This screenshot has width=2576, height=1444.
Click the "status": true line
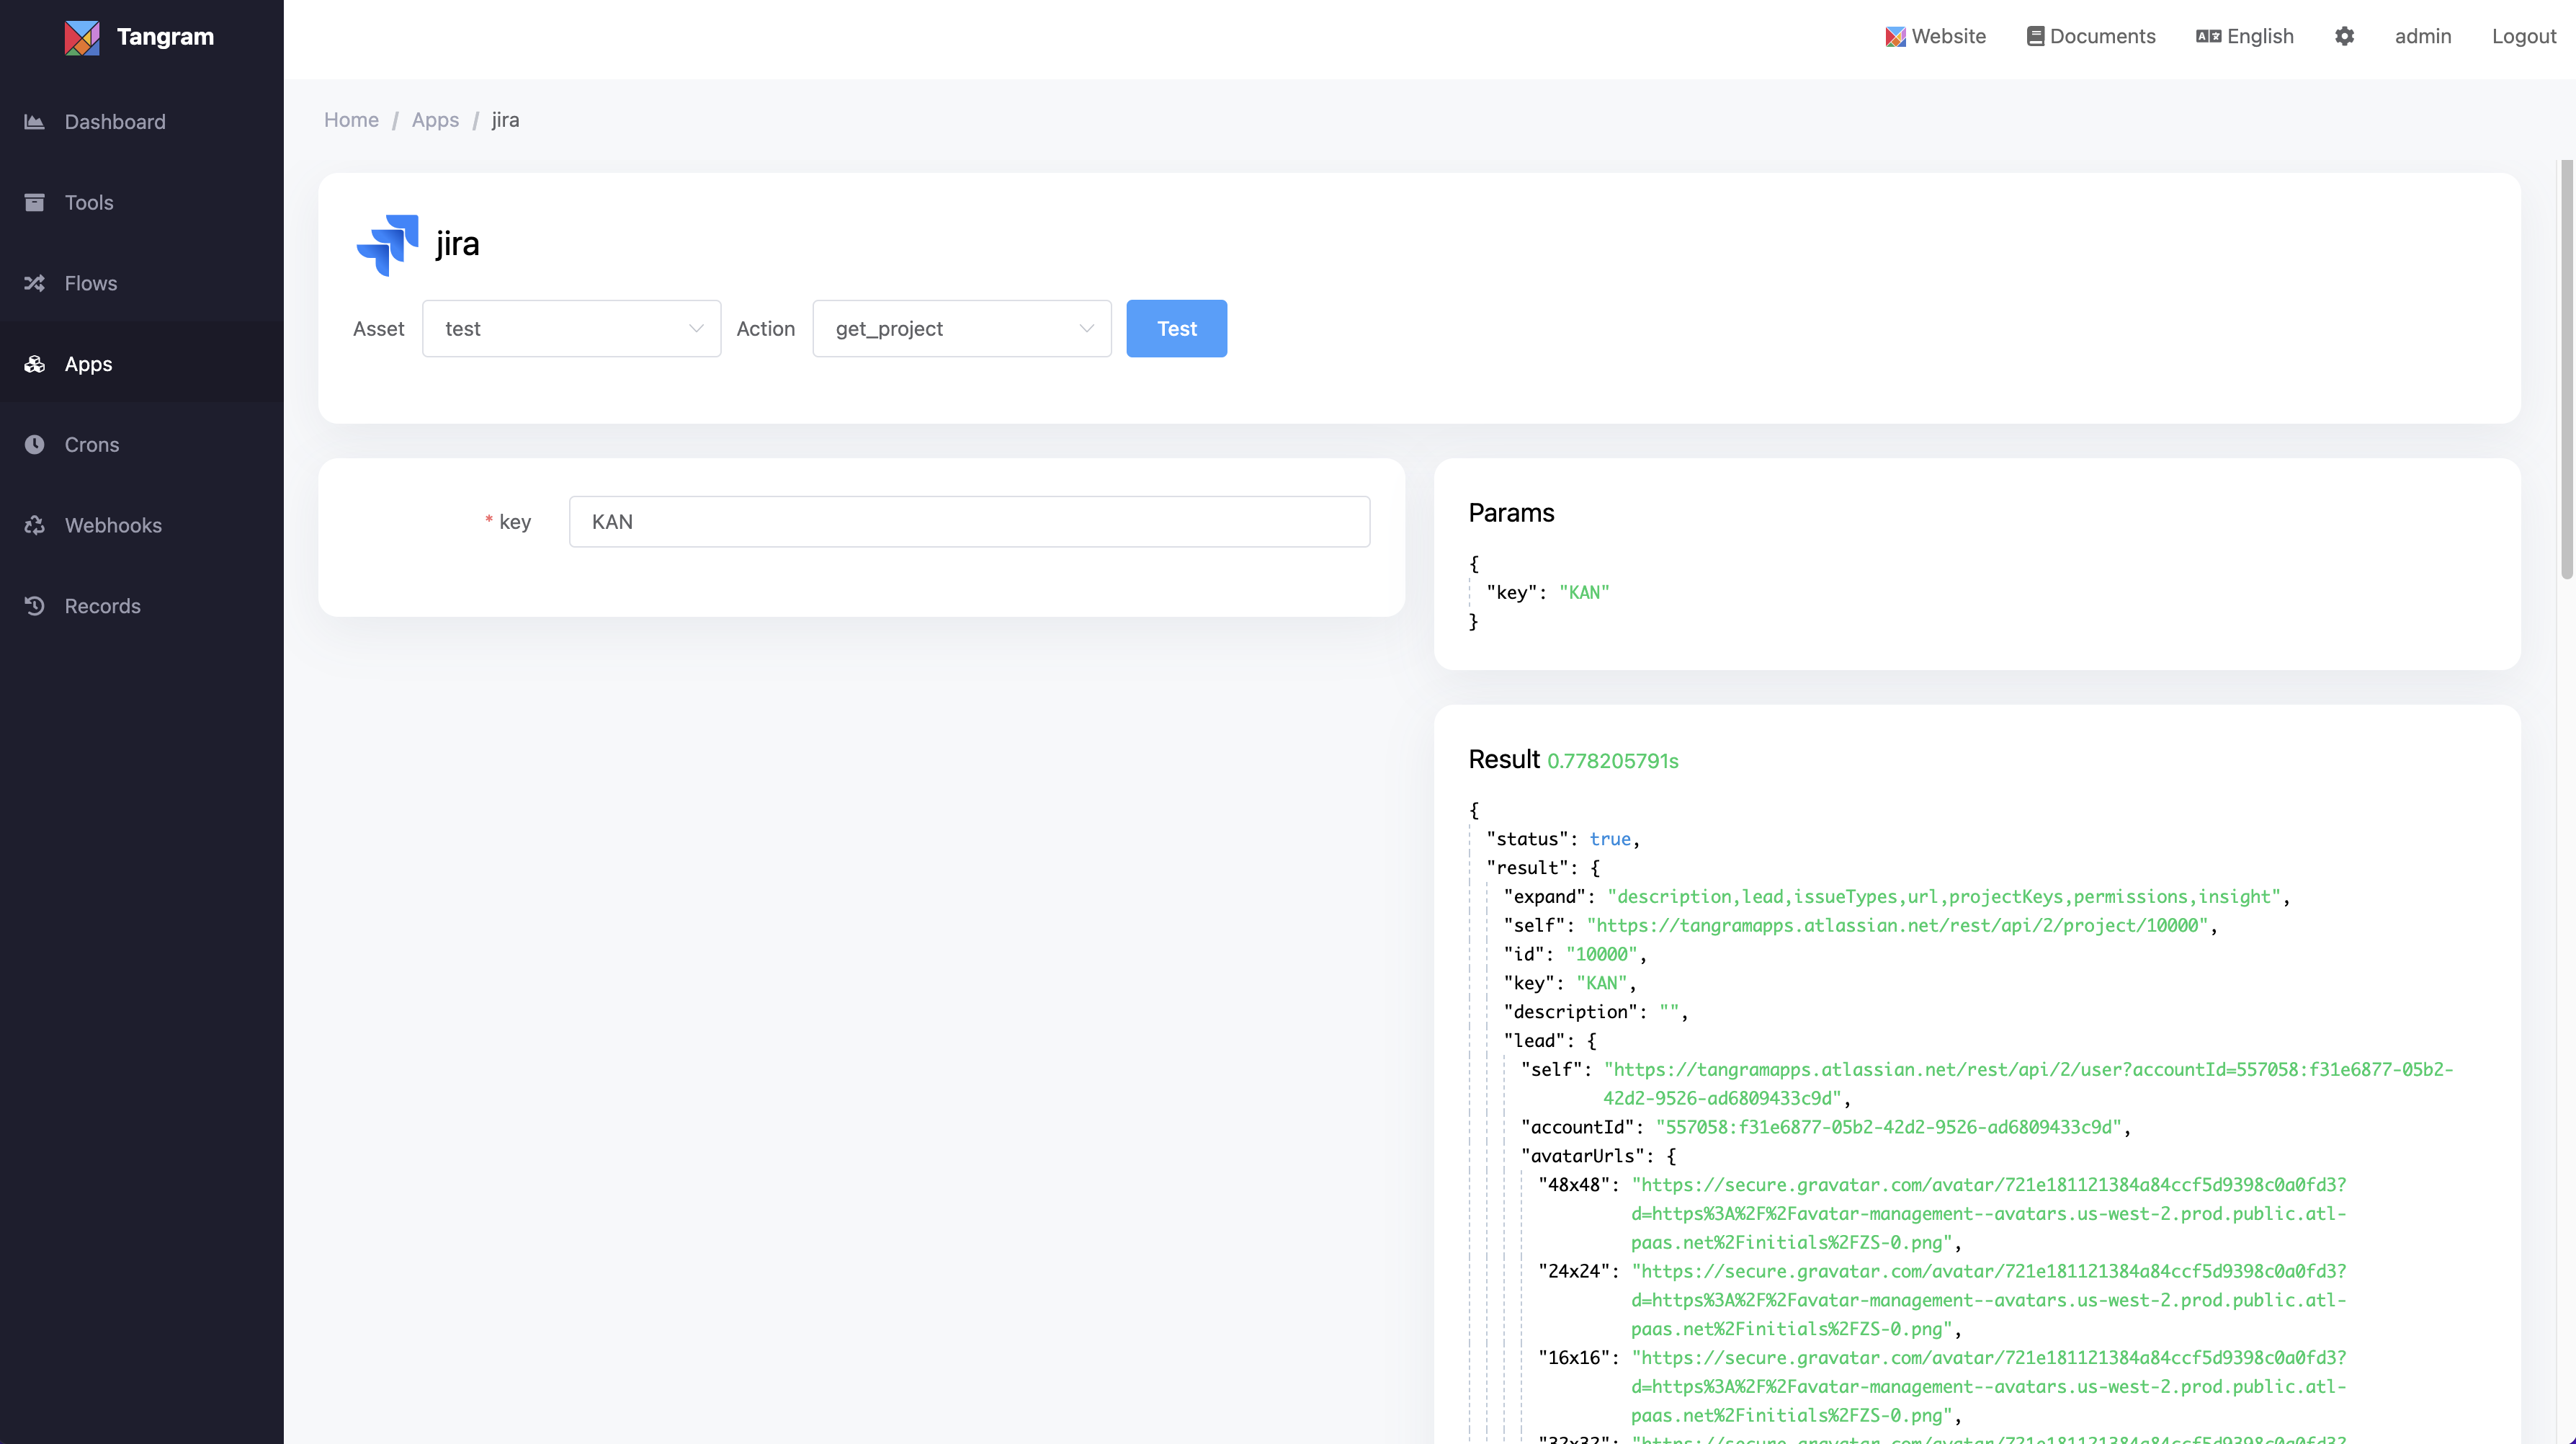(1563, 839)
